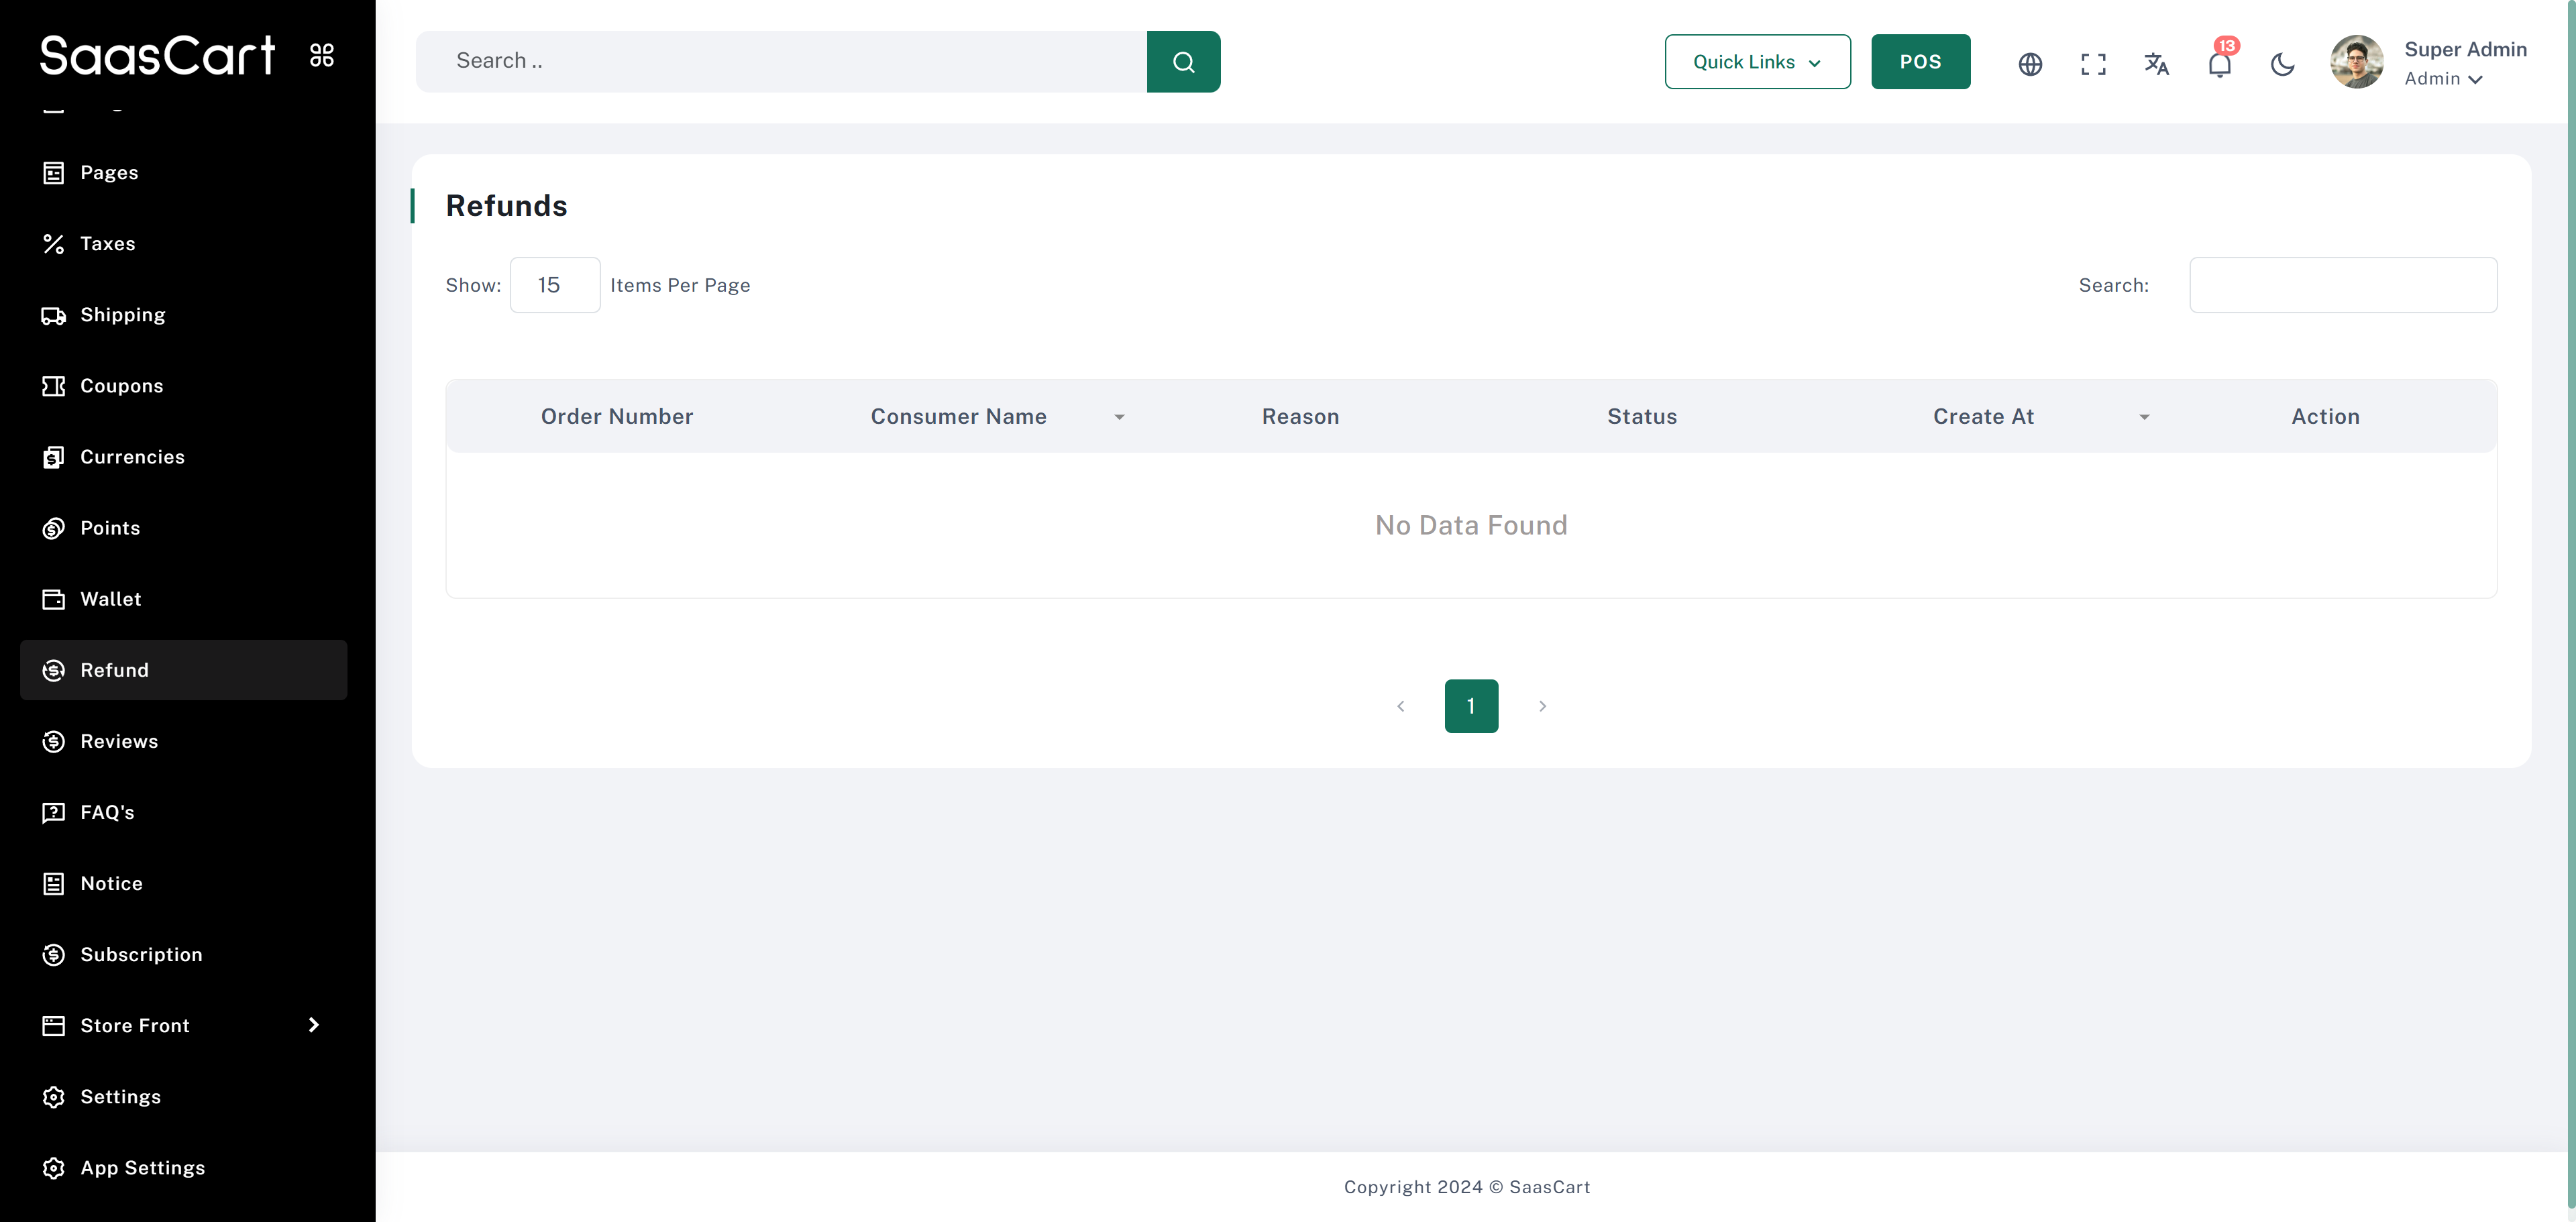Sort by Consumer Name column arrow
The image size is (2576, 1222).
[1119, 417]
